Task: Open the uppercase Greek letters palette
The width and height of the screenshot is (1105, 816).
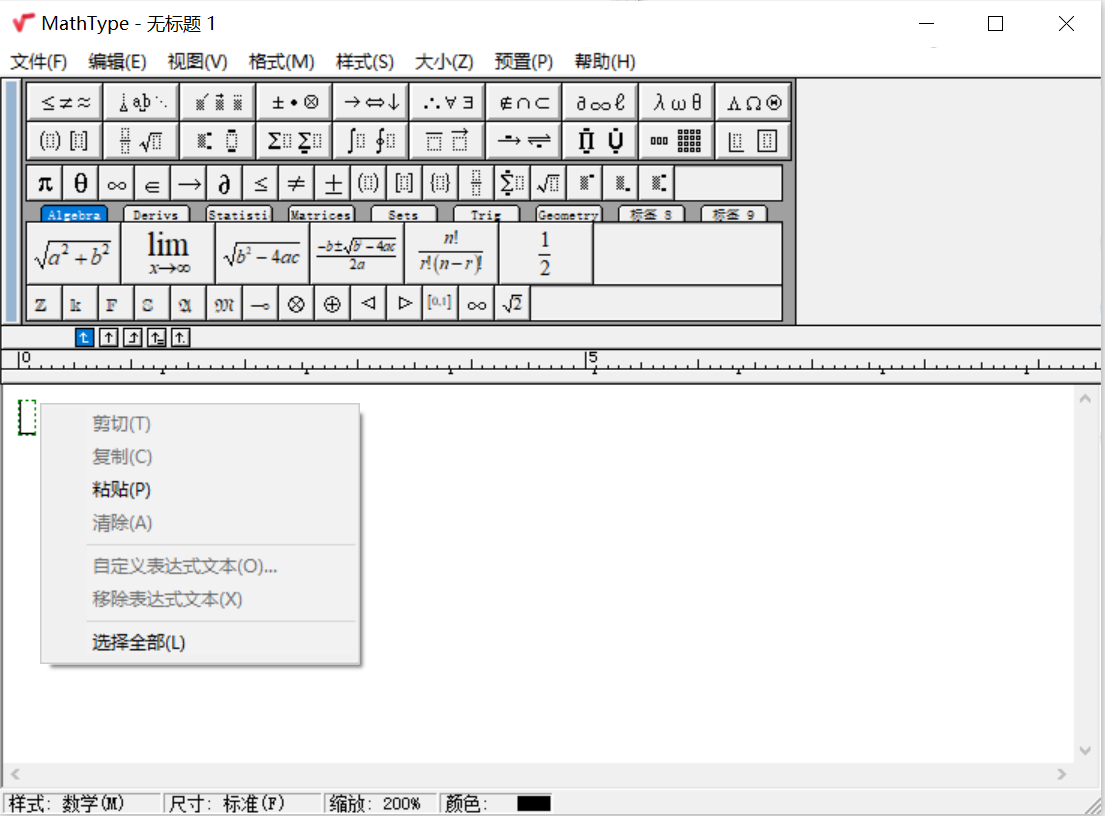Action: pos(753,103)
